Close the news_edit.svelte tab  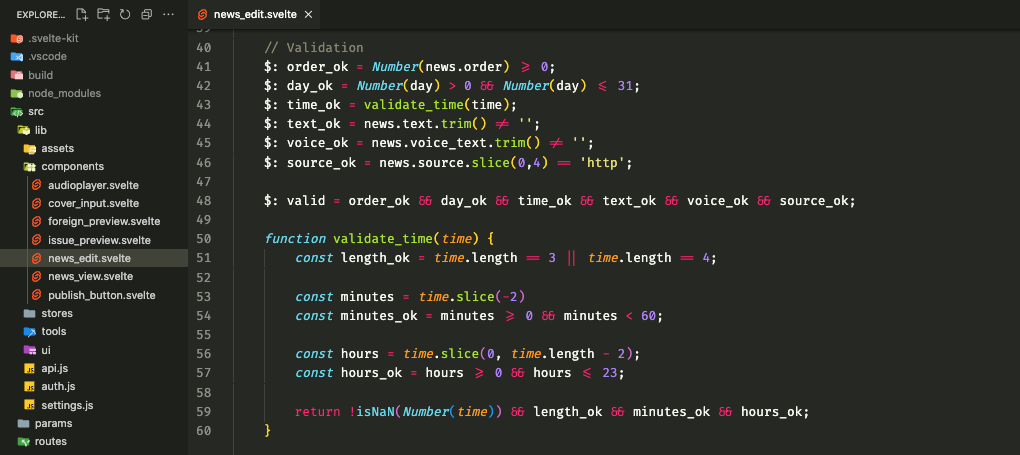point(308,14)
